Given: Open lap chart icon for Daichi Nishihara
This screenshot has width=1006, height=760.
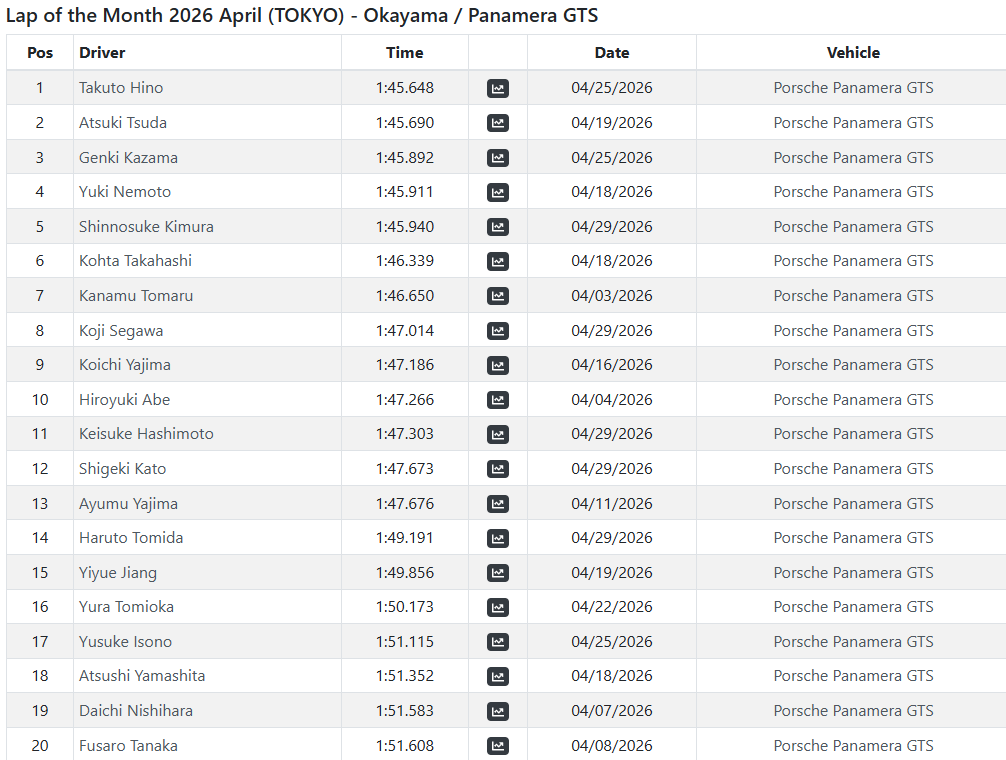Looking at the screenshot, I should click(x=498, y=712).
